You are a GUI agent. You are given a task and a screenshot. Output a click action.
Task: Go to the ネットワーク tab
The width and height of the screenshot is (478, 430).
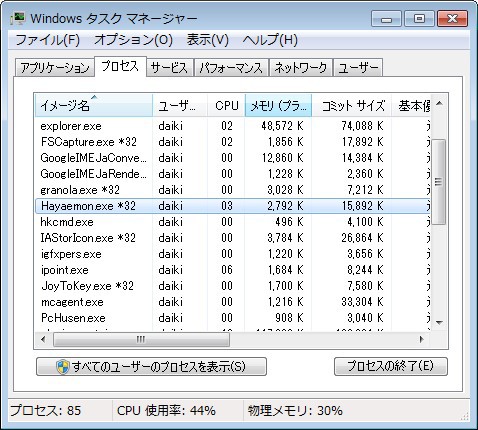tap(301, 68)
